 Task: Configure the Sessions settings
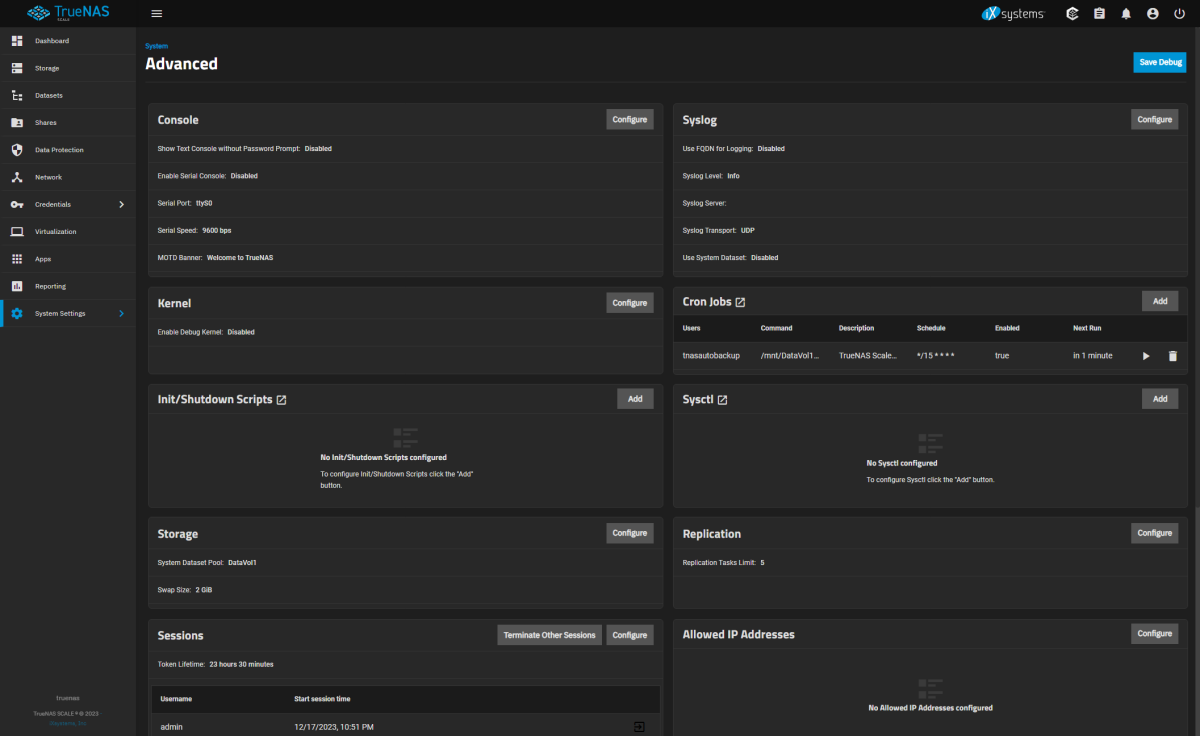(x=630, y=635)
